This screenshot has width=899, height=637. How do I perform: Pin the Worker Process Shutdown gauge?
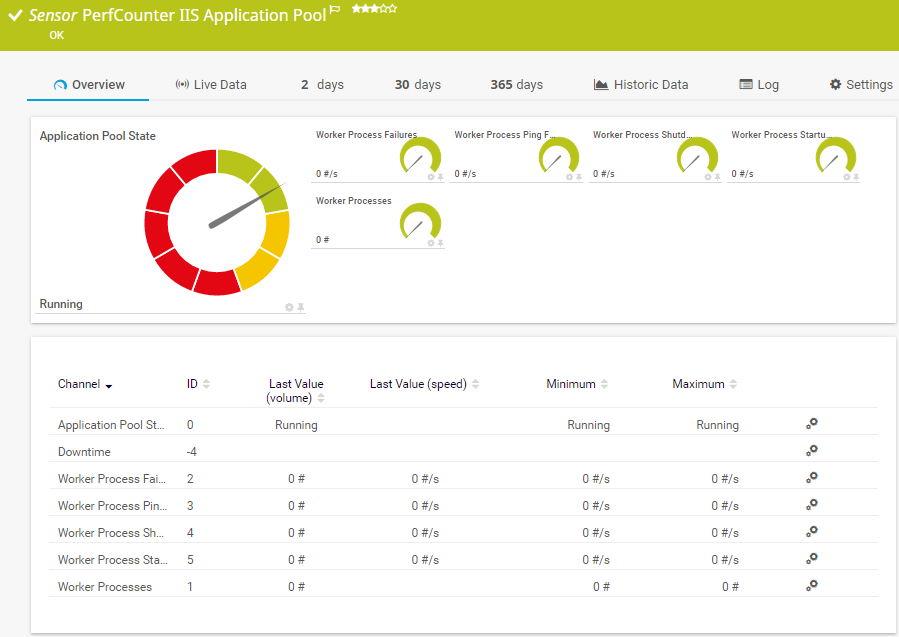tap(717, 177)
